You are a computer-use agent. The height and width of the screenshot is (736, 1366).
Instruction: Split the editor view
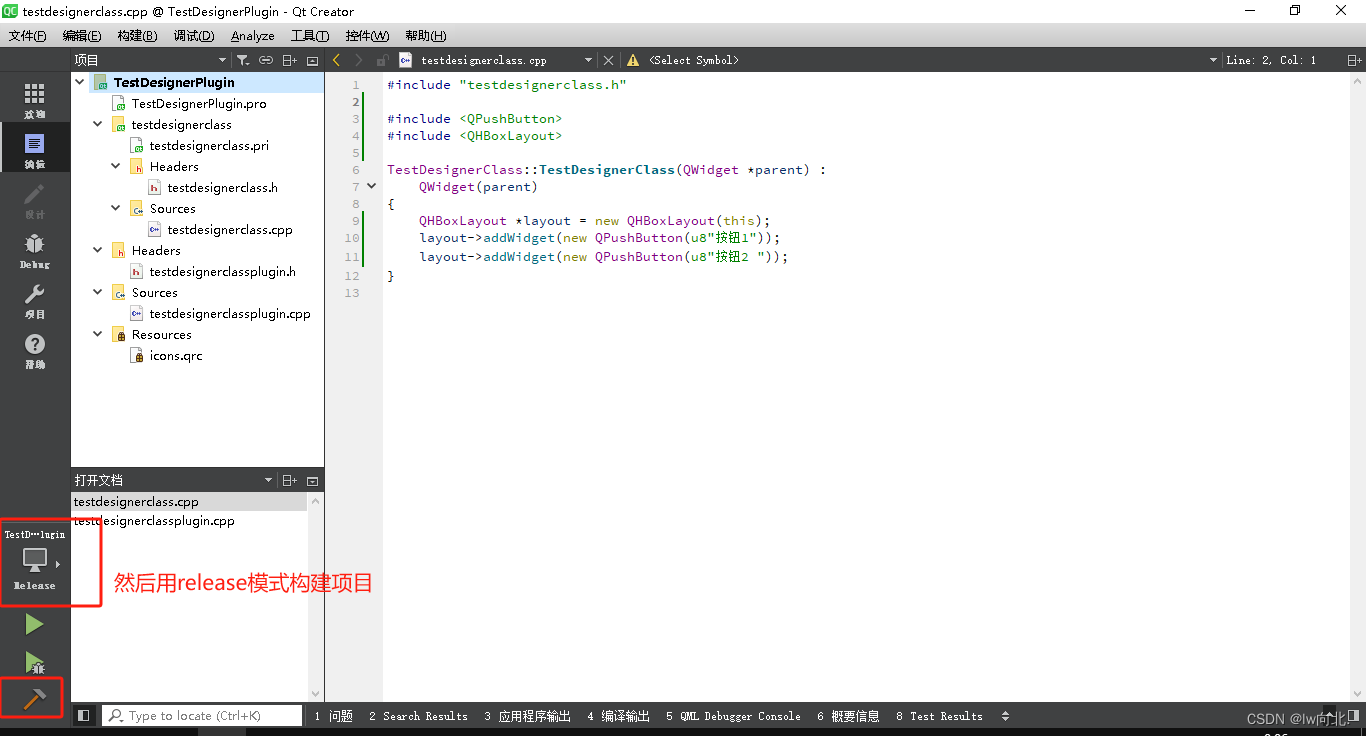[1354, 60]
